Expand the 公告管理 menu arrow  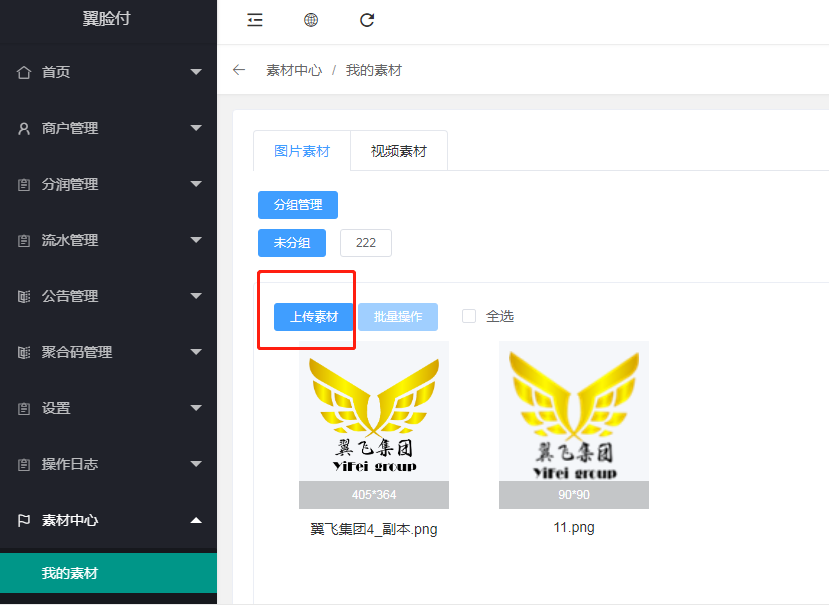point(196,296)
